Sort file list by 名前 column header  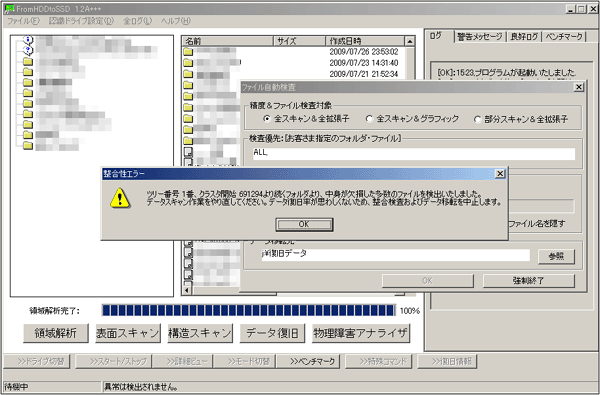(x=228, y=41)
